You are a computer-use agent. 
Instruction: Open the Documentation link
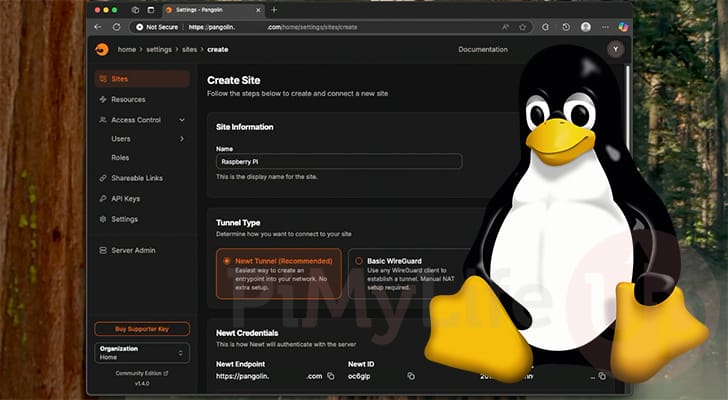click(483, 49)
